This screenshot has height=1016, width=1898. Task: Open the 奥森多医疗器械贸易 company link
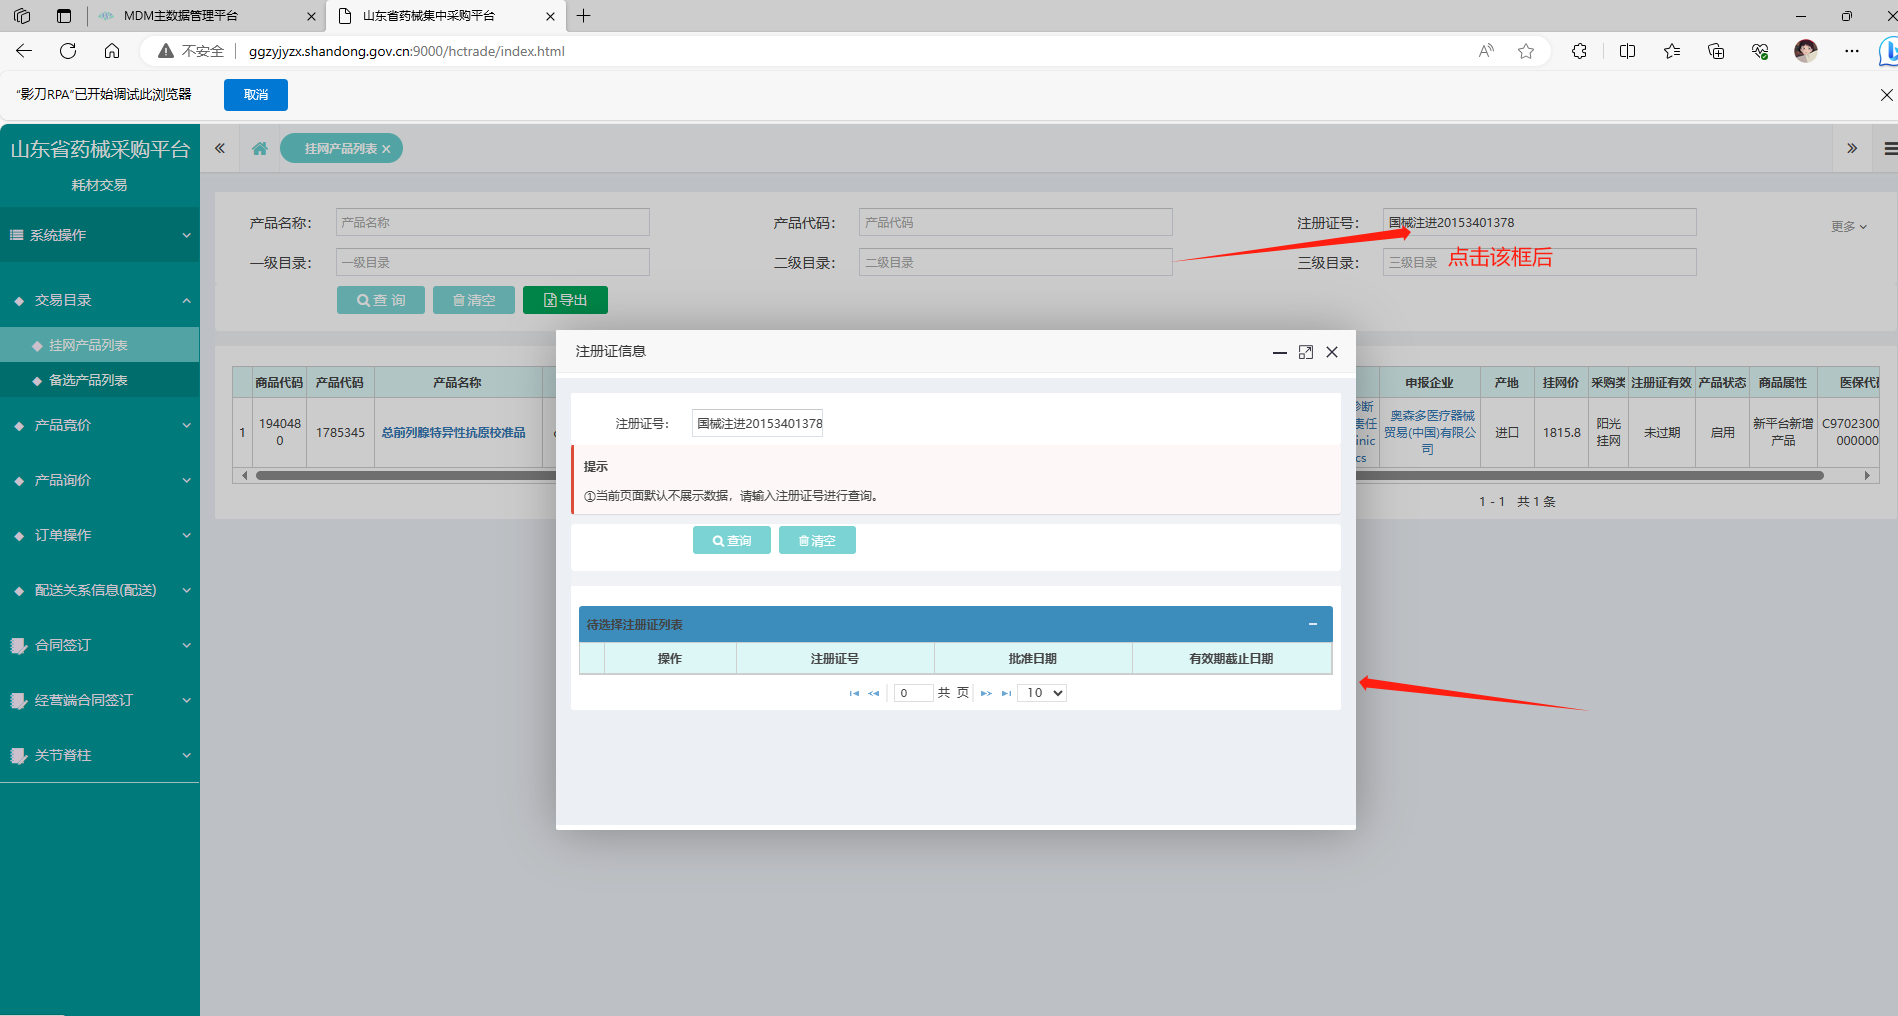coord(1429,433)
